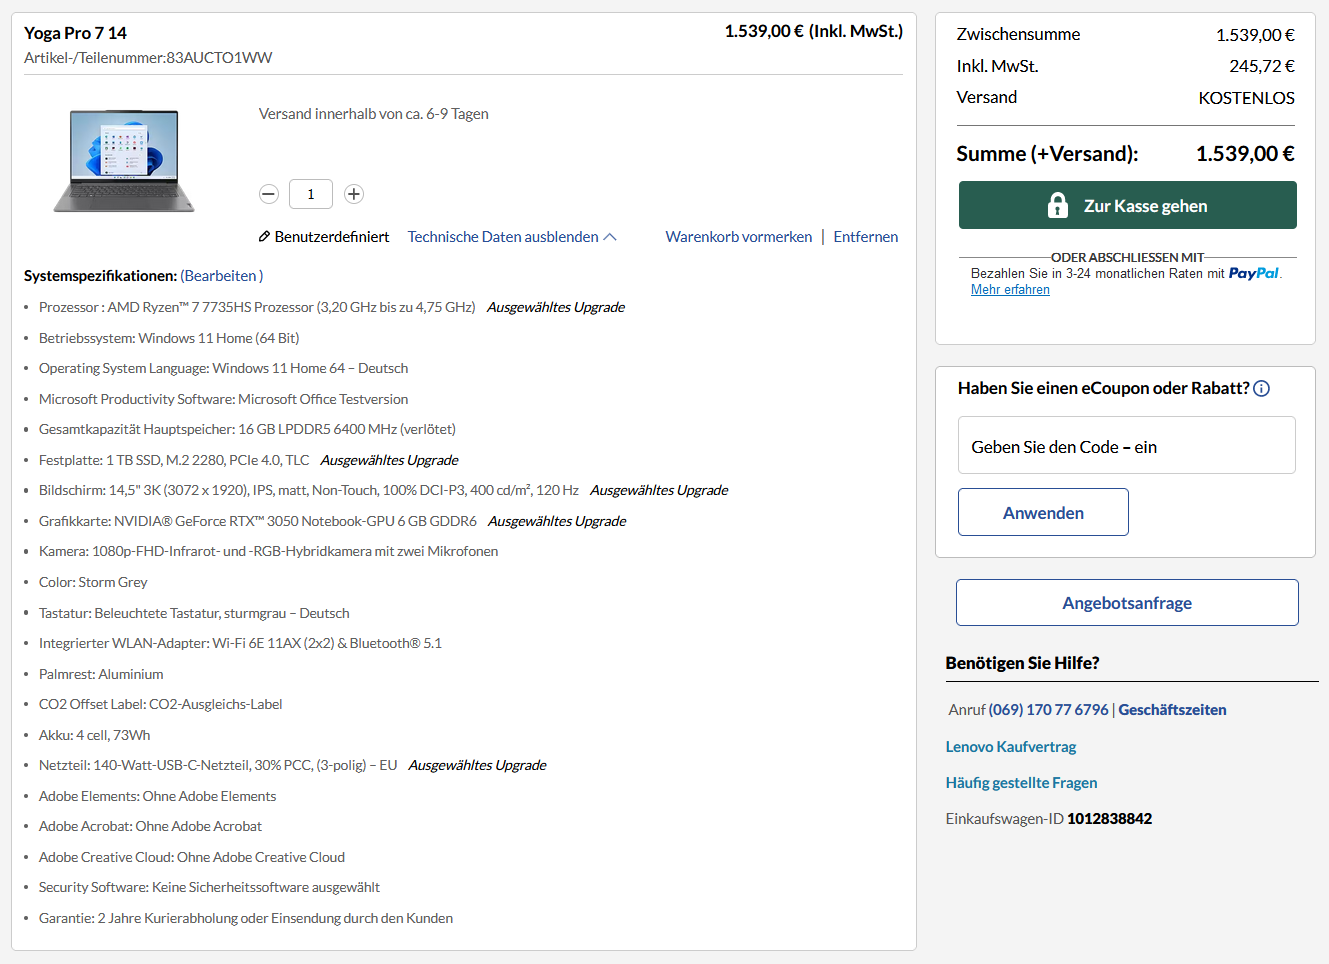Screen dimensions: 1329x964
Task: Click the lock icon on the checkout button
Action: [1057, 205]
